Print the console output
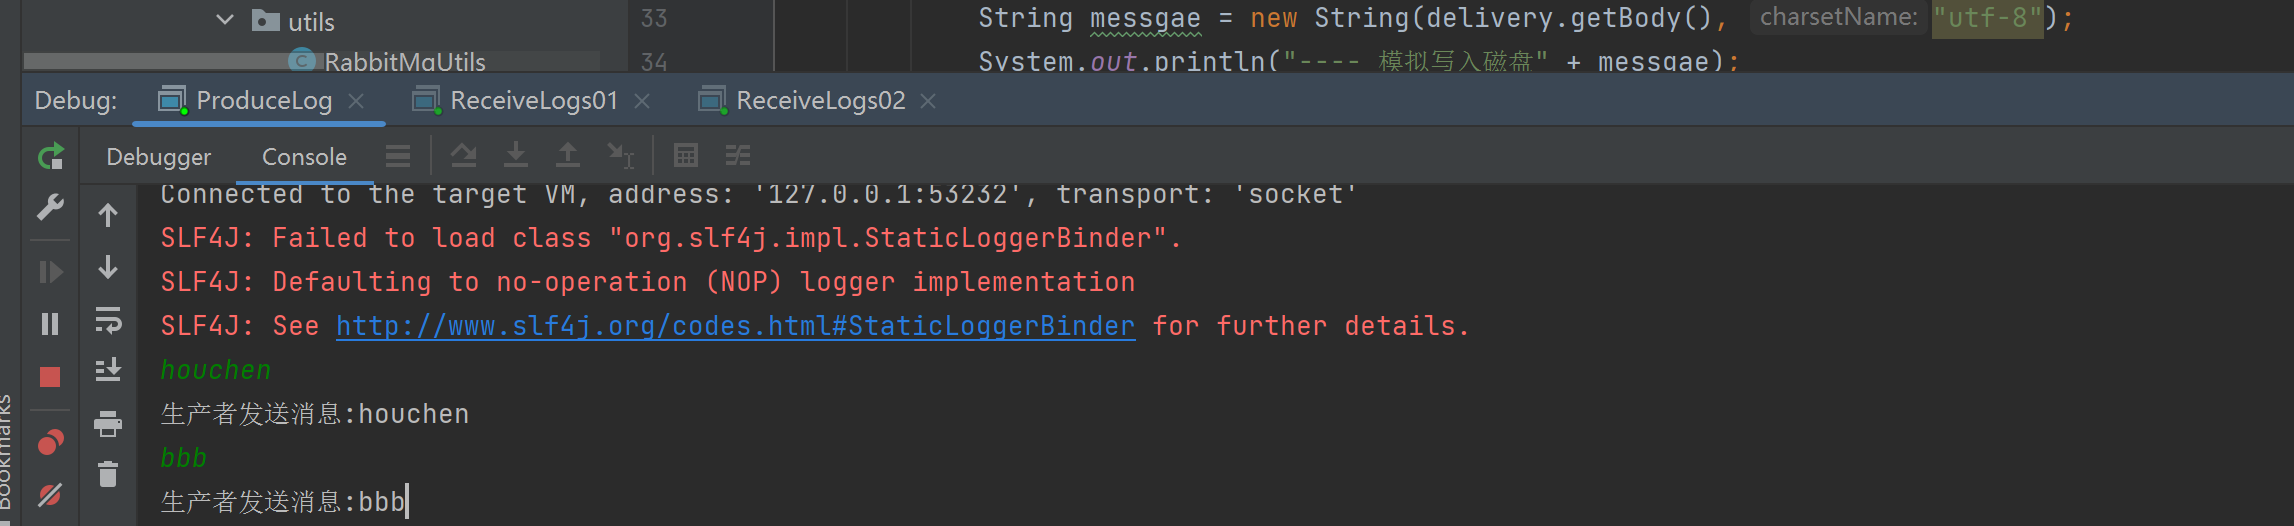 [108, 424]
